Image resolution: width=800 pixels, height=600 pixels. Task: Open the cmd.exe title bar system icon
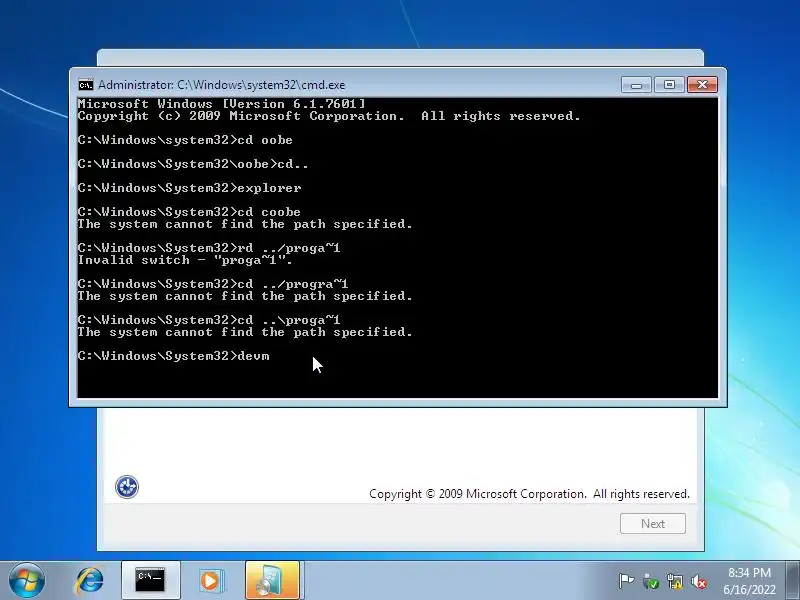coord(85,85)
